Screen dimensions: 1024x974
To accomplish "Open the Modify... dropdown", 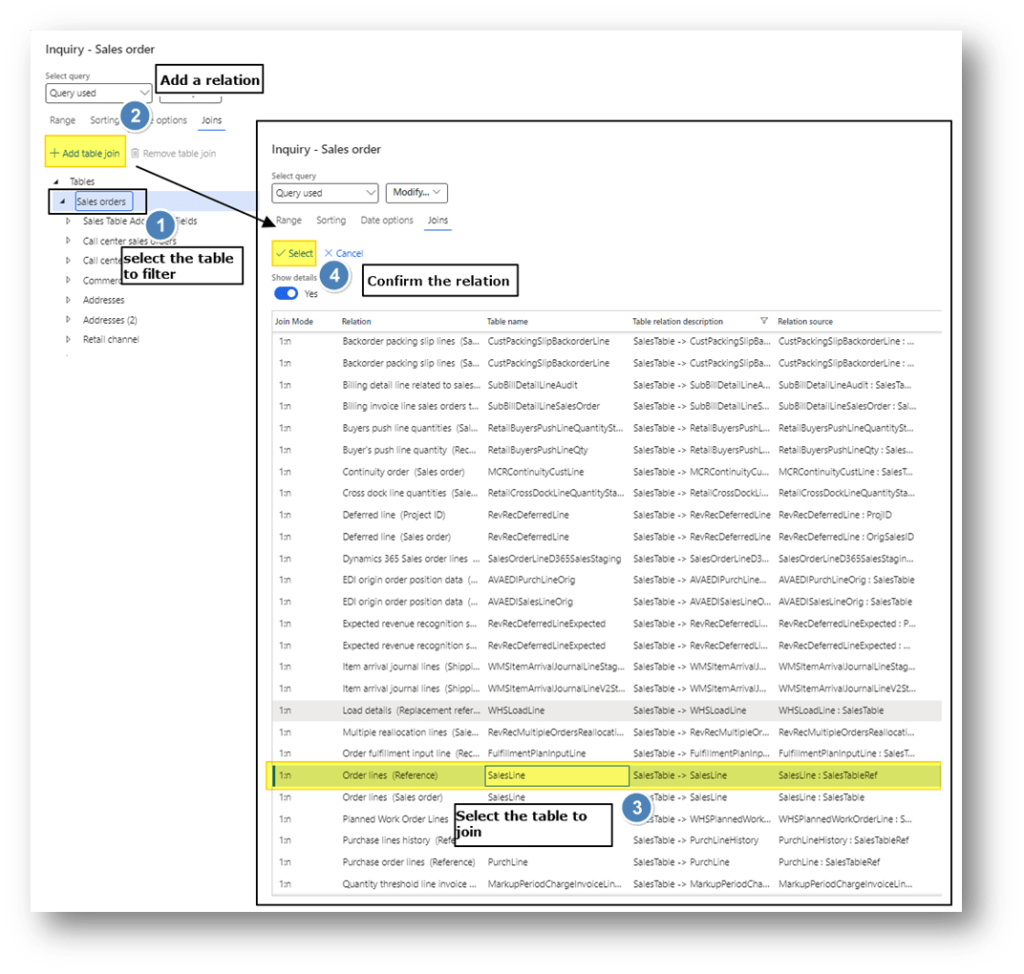I will (416, 193).
